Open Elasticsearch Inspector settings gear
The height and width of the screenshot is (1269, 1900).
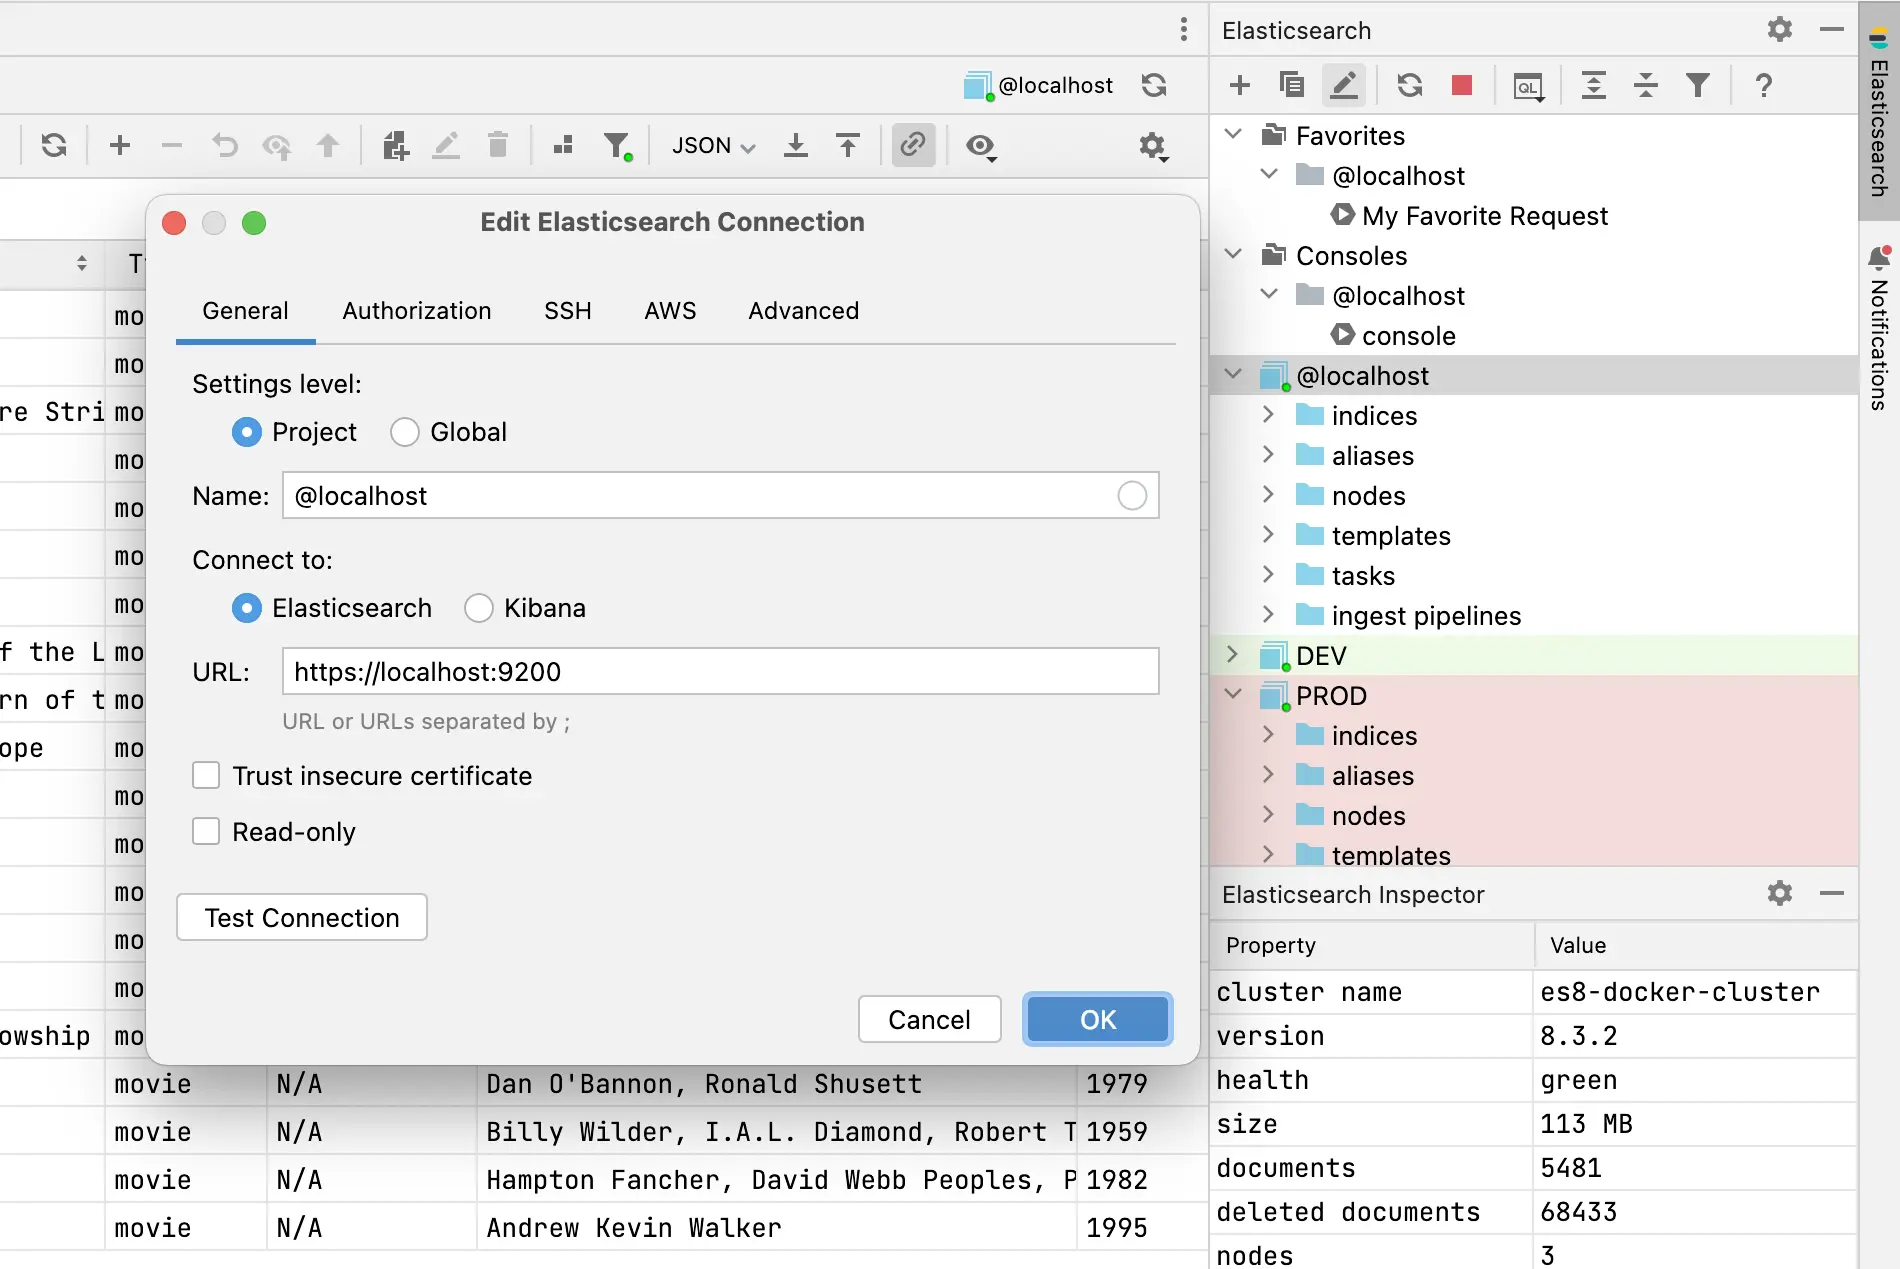[x=1780, y=893]
